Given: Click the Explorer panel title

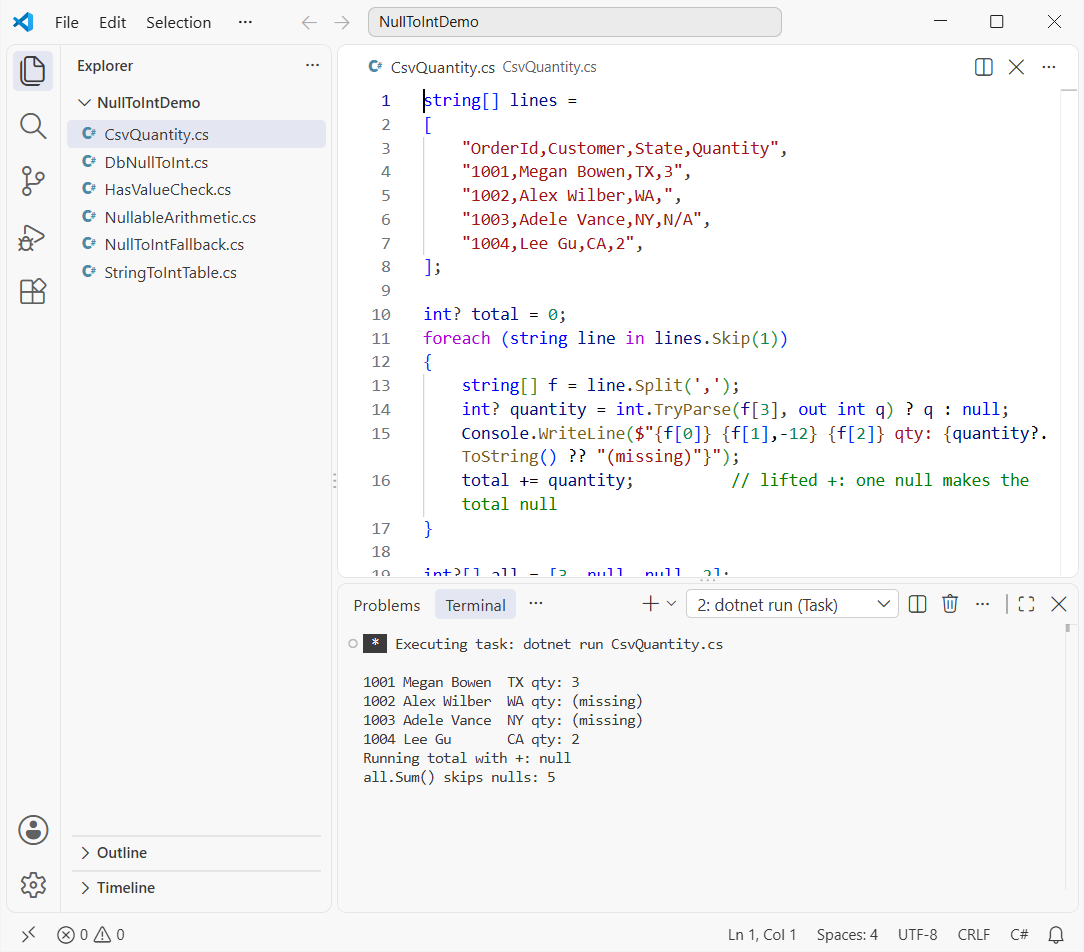Looking at the screenshot, I should pyautogui.click(x=105, y=66).
